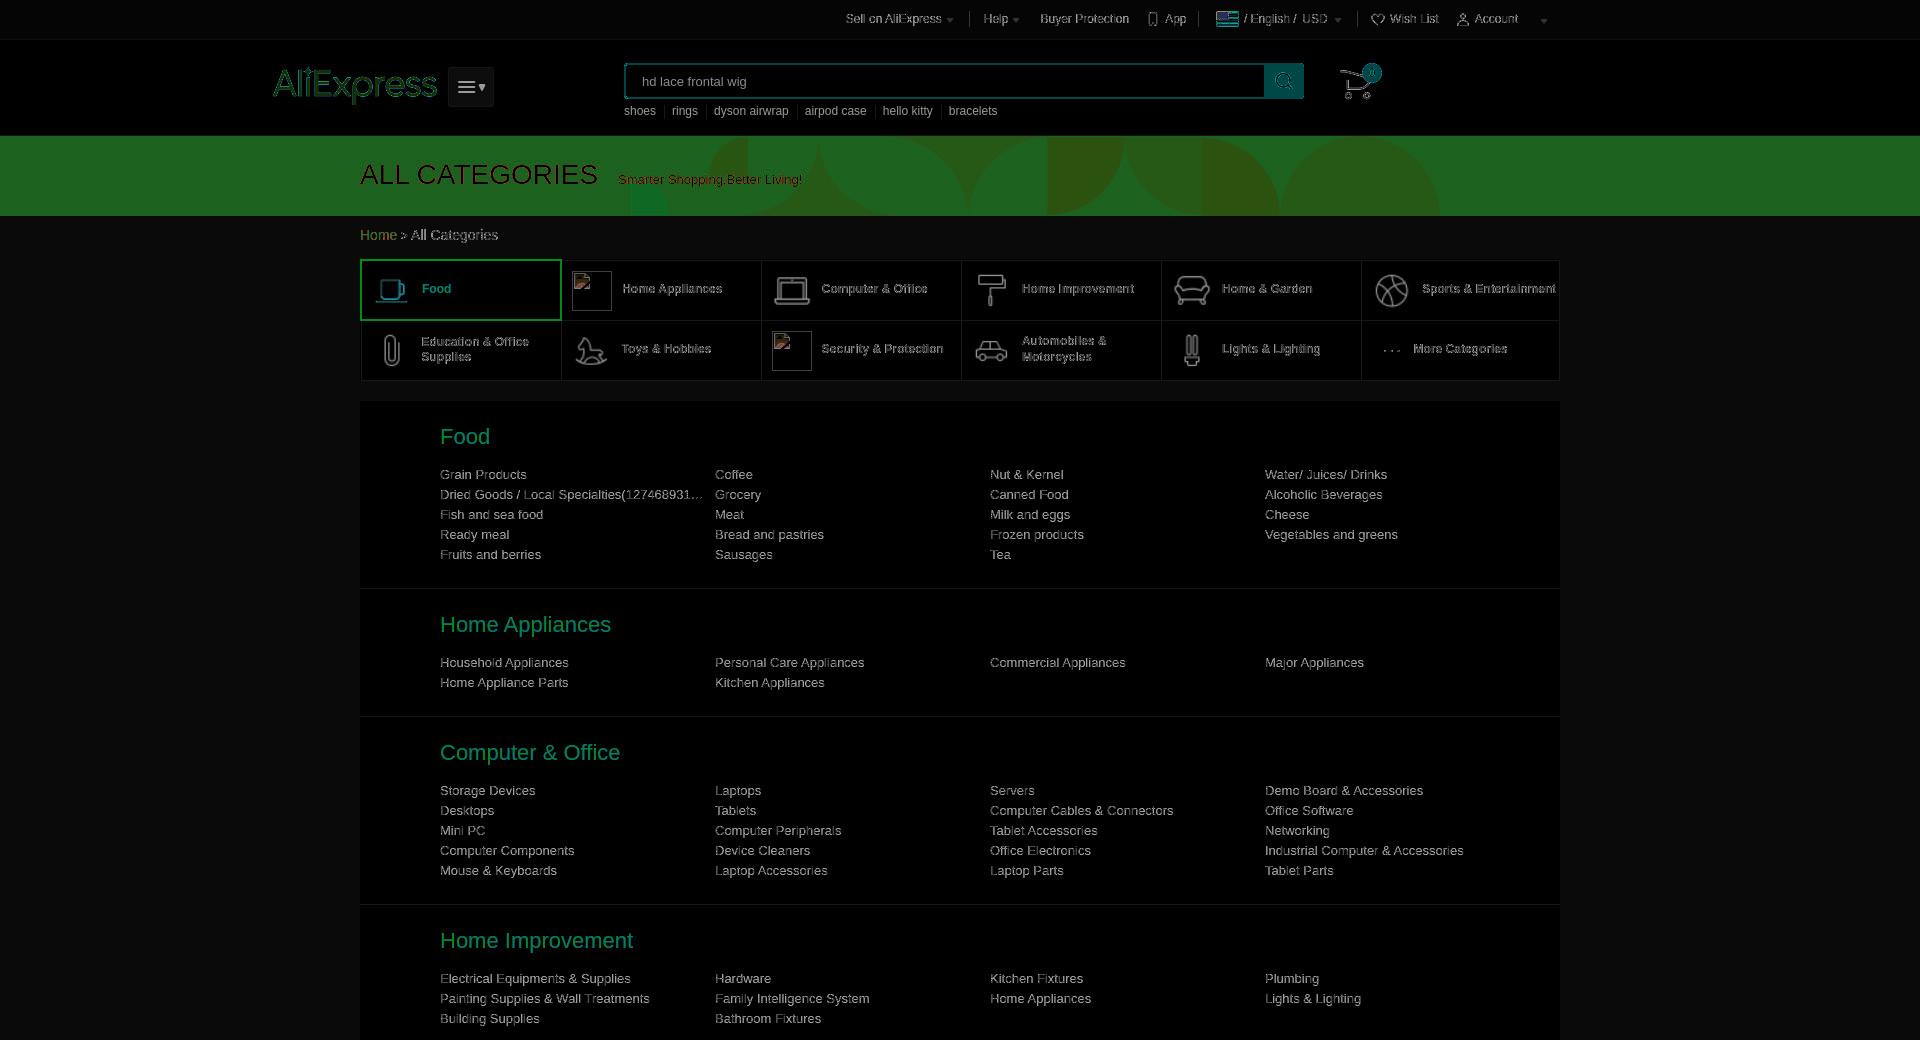The image size is (1920, 1040).
Task: Click the Lights & Lighting bulb icon
Action: 1192,350
